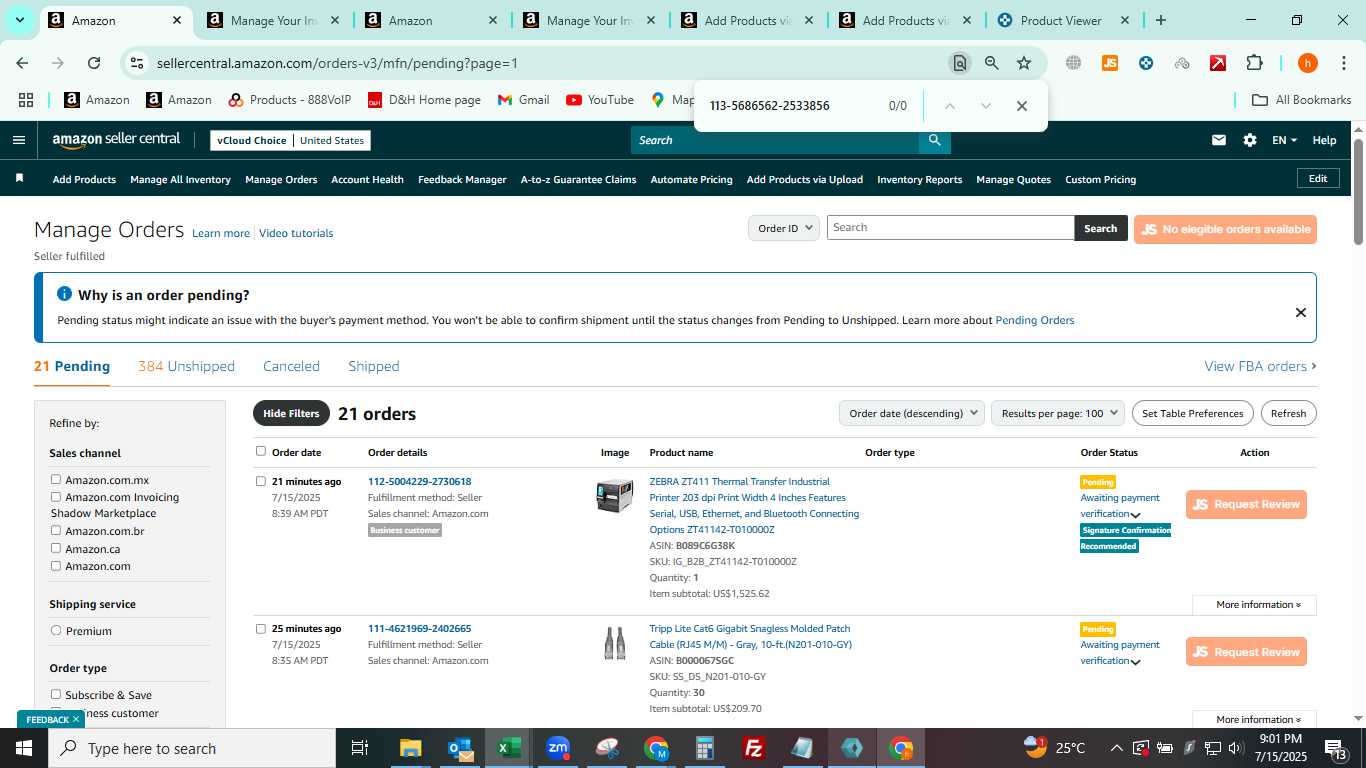Open new browser tab with plus icon
The height and width of the screenshot is (768, 1366).
click(1160, 20)
